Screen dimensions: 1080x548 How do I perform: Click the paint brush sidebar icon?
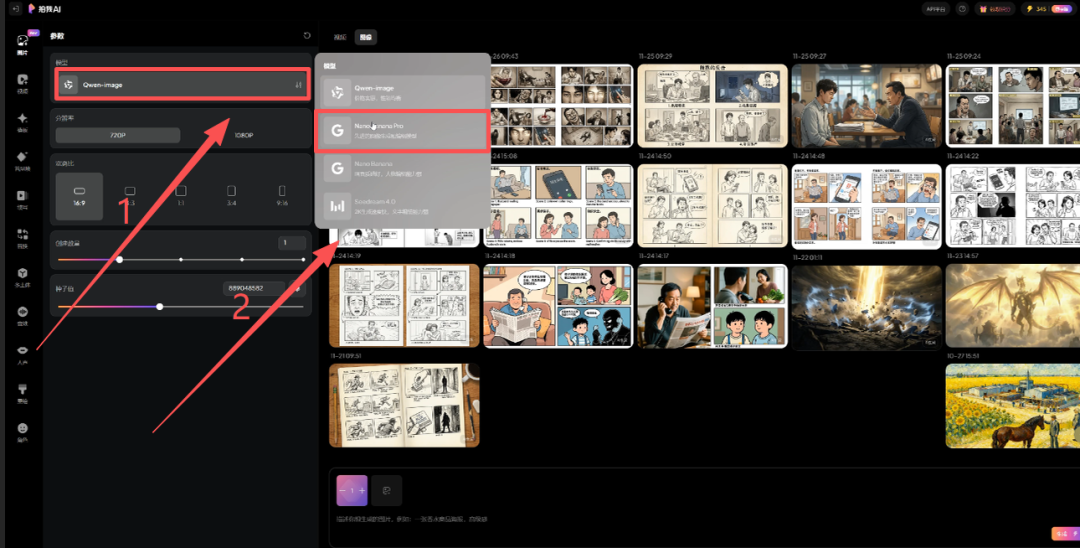click(x=22, y=391)
